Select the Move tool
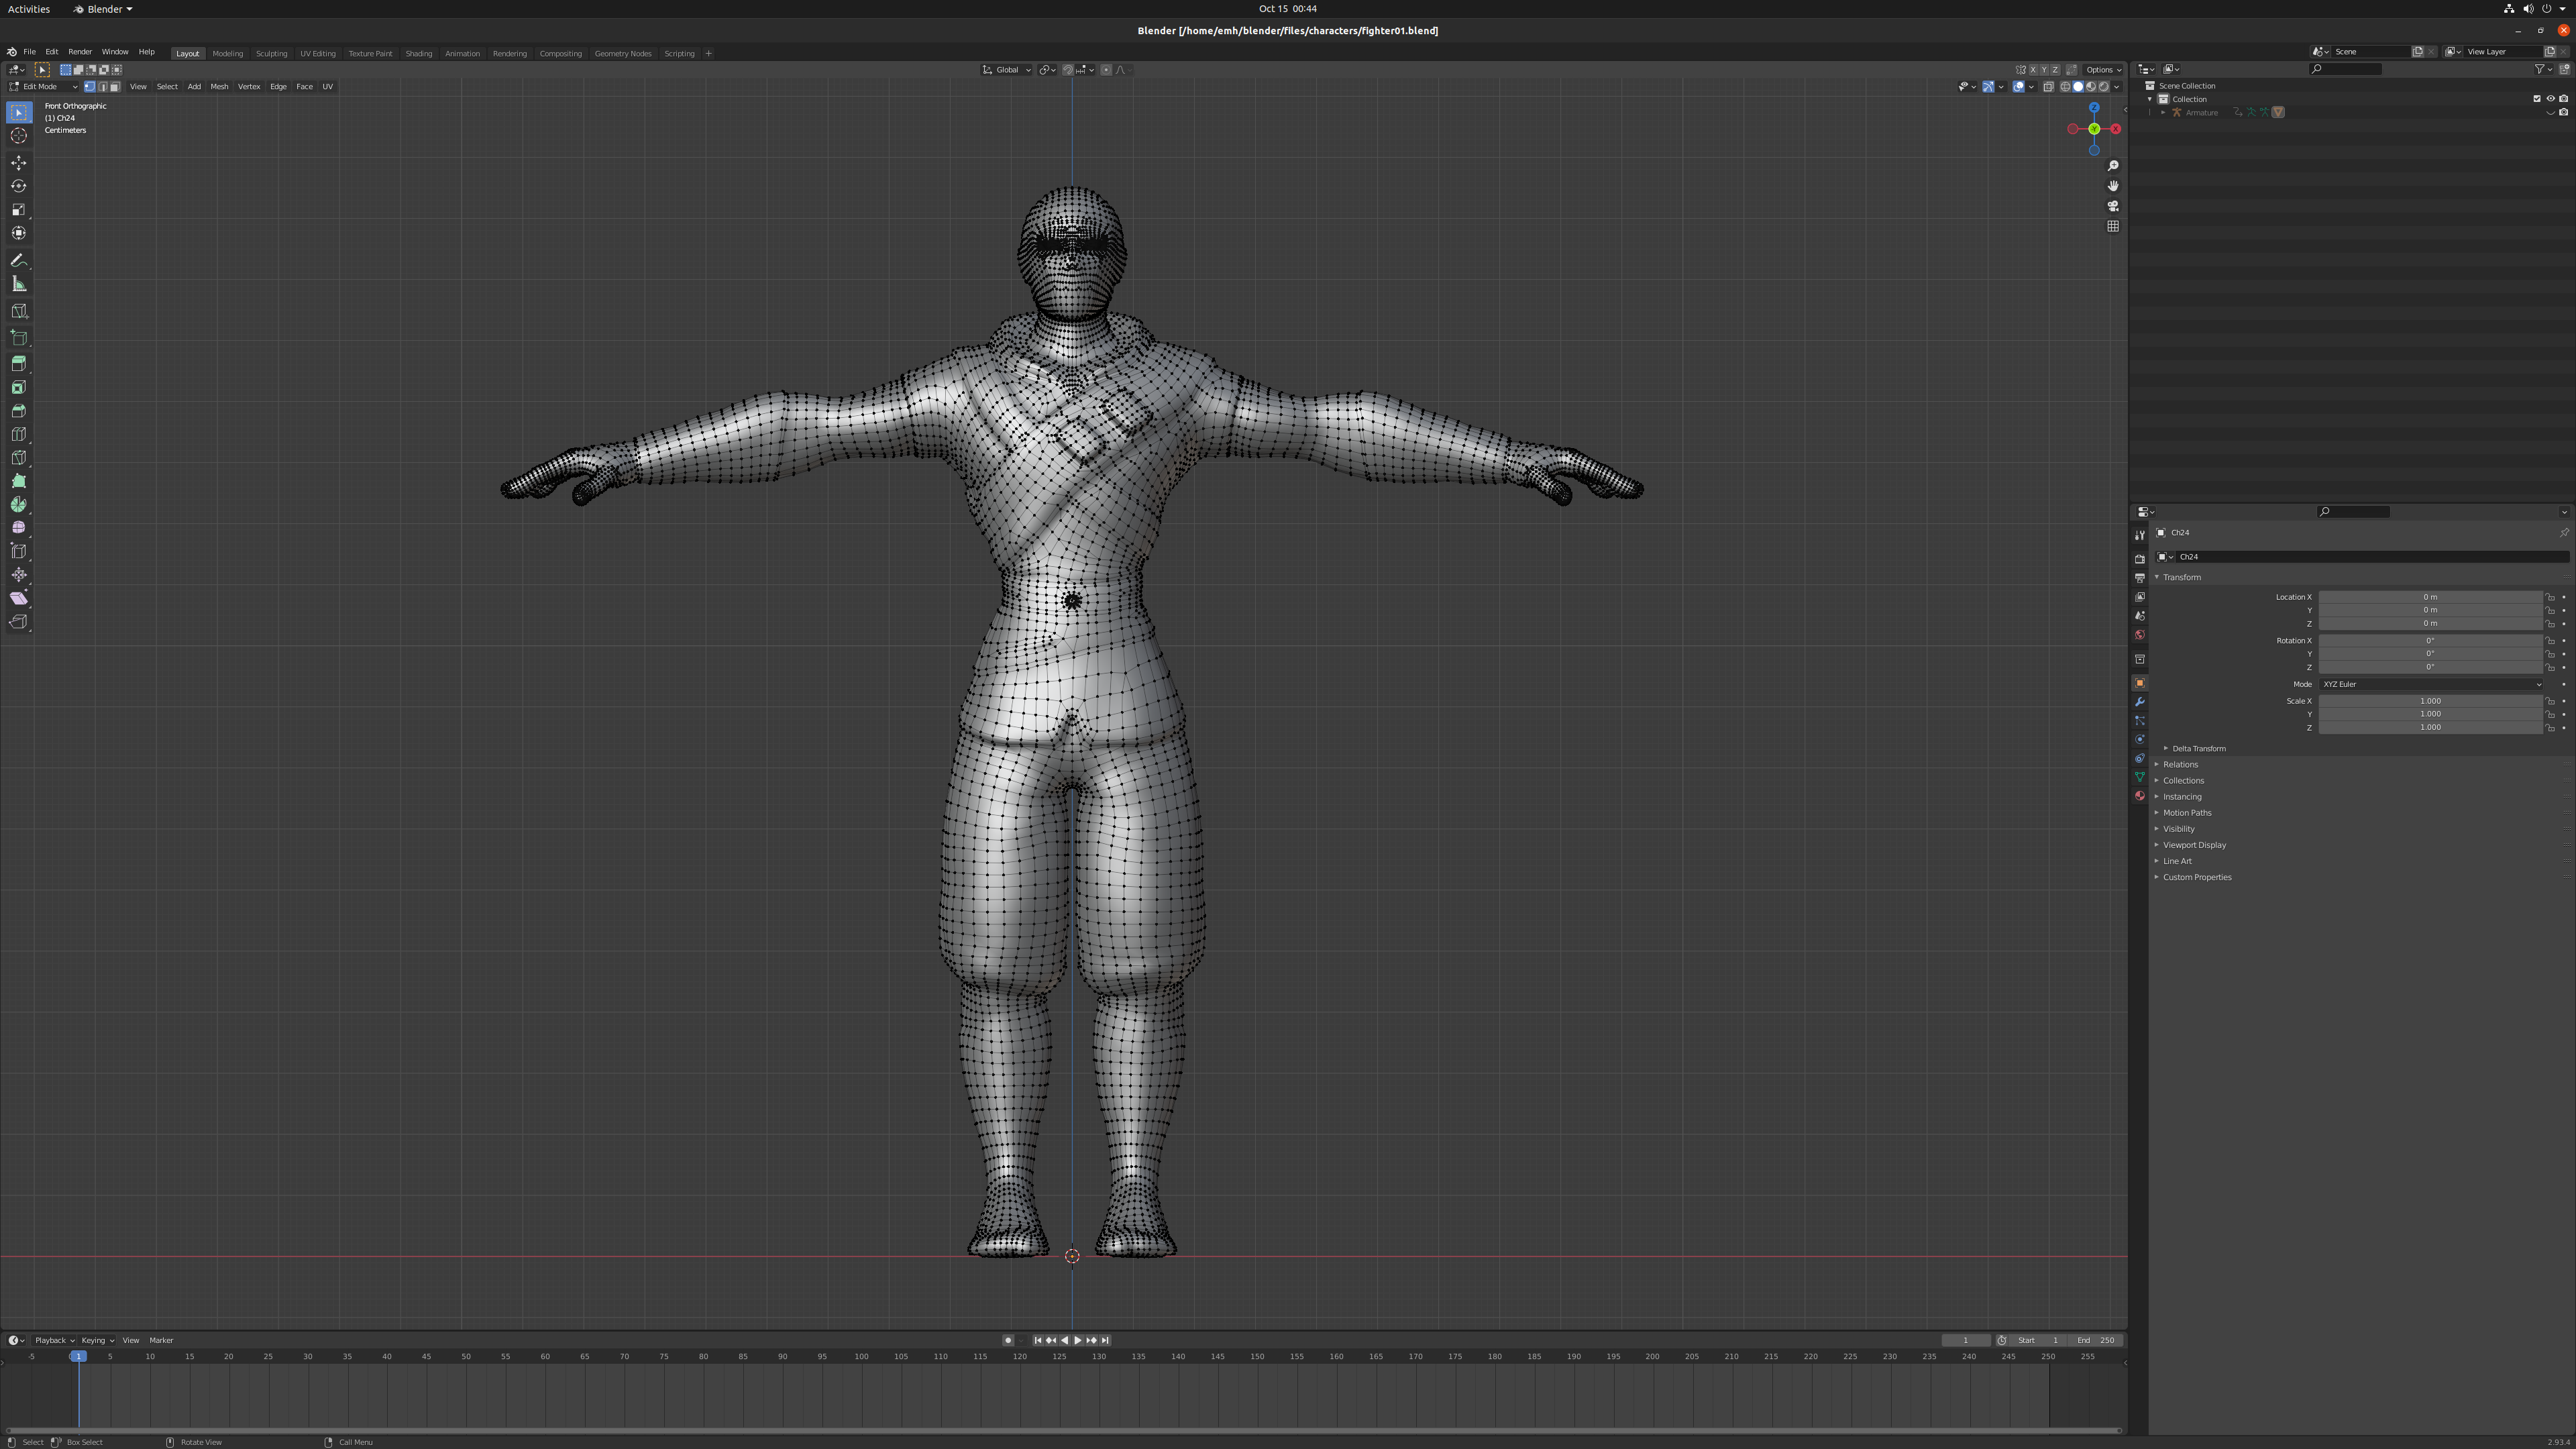This screenshot has height=1449, width=2576. coord(19,163)
